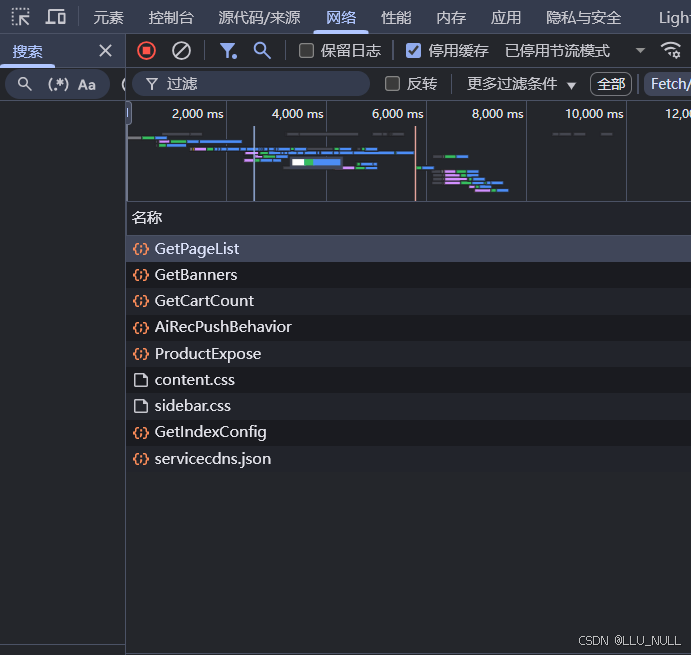Screen dimensions: 691x655
Task: Switch to the 控制台 tab
Action: [x=171, y=18]
